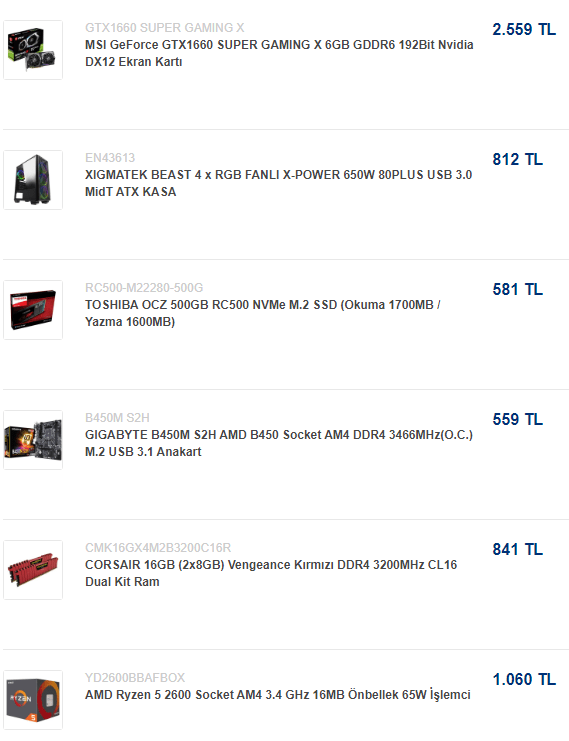The width and height of the screenshot is (569, 741).
Task: Select the 841 TL price
Action: (517, 549)
